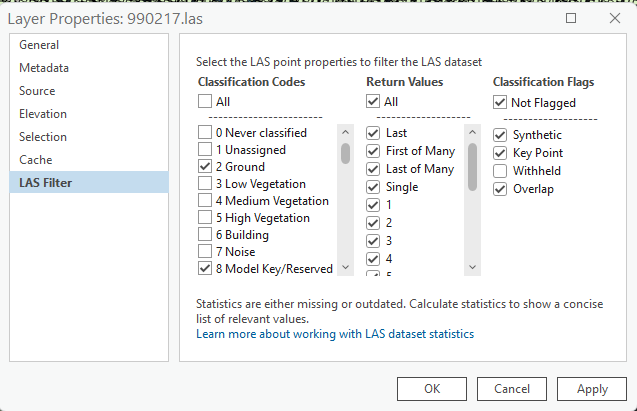This screenshot has height=411, width=637.
Task: Check 5 High Vegetation class code
Action: (x=205, y=217)
